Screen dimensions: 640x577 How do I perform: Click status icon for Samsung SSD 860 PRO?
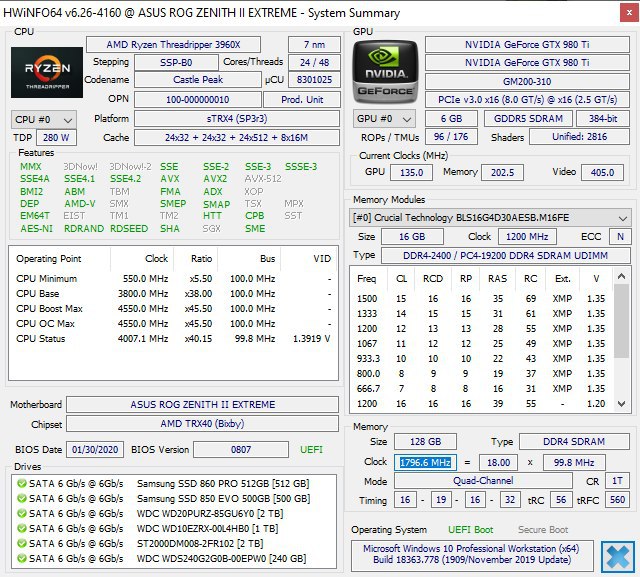pyautogui.click(x=22, y=484)
